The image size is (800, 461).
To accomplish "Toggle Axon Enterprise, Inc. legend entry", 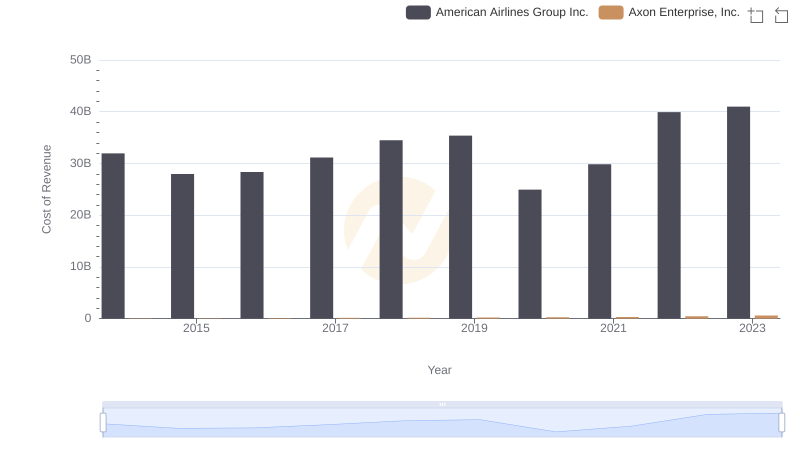I will click(669, 12).
